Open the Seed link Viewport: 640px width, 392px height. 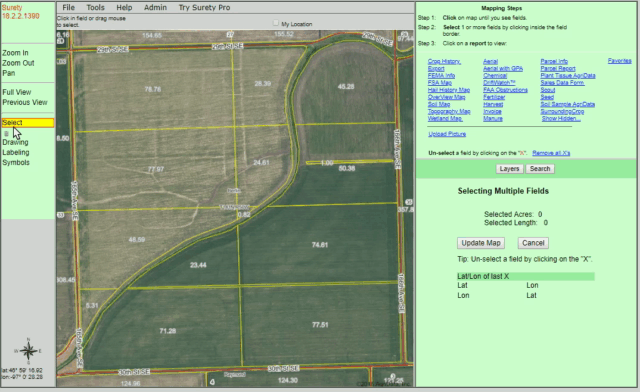[x=547, y=97]
